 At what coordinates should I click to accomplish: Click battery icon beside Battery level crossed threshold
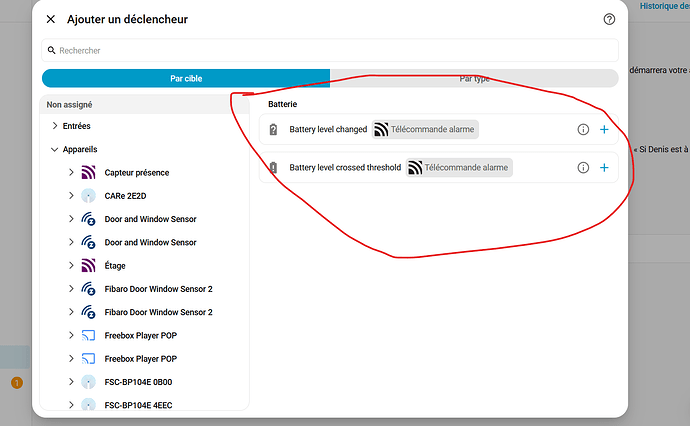coord(273,168)
